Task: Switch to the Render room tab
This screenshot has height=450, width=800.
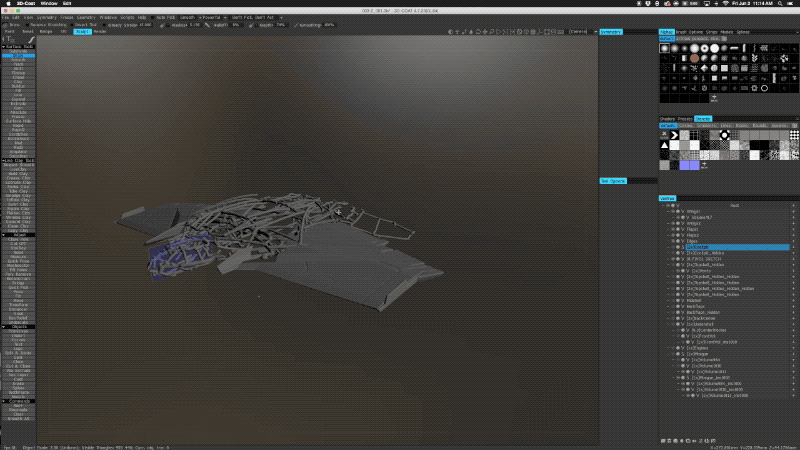Action: (100, 32)
